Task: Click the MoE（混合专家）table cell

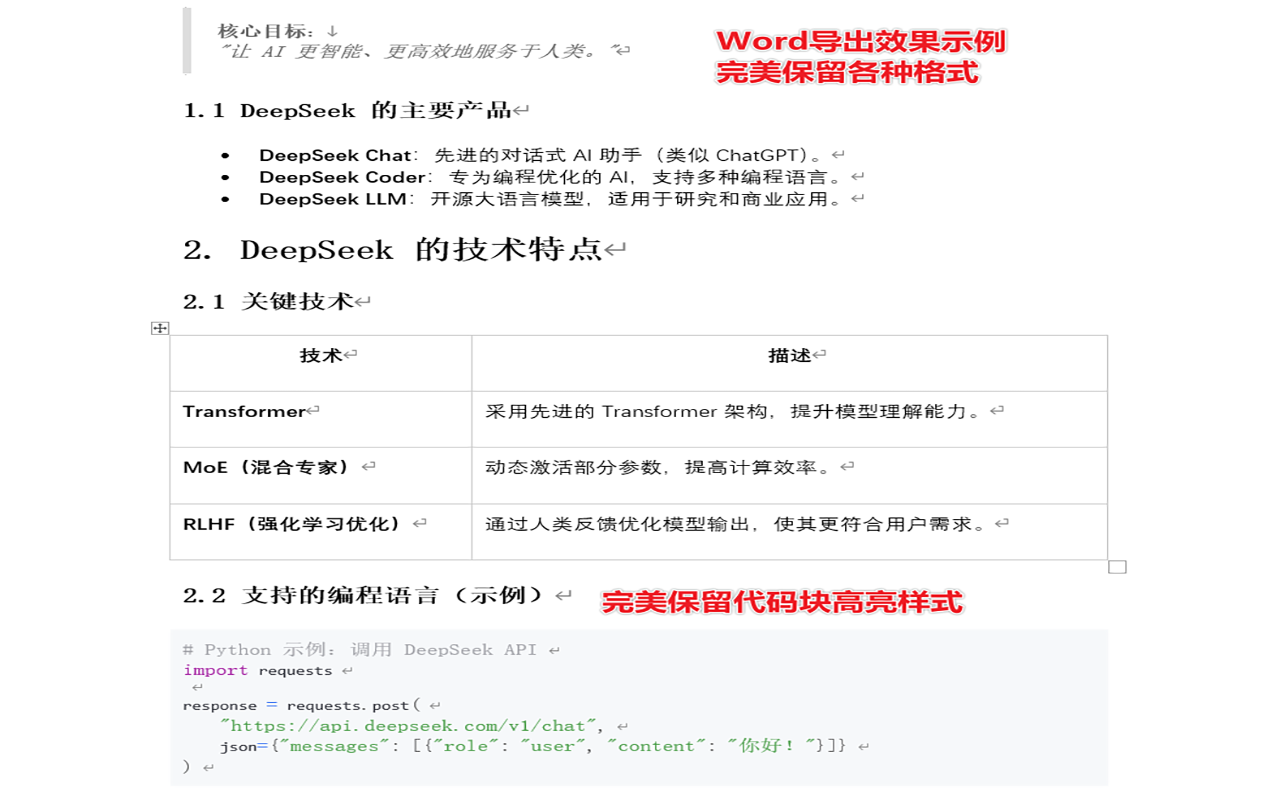Action: click(x=264, y=467)
